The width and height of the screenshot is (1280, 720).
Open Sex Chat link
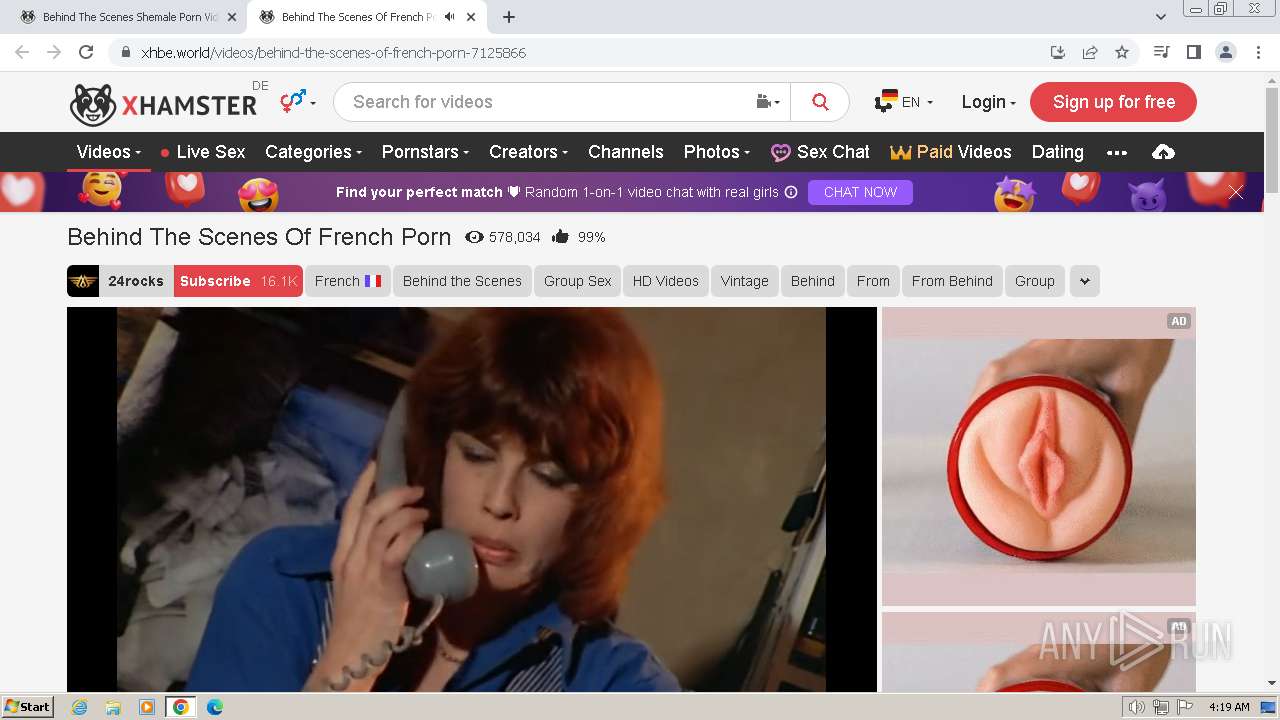tap(820, 152)
